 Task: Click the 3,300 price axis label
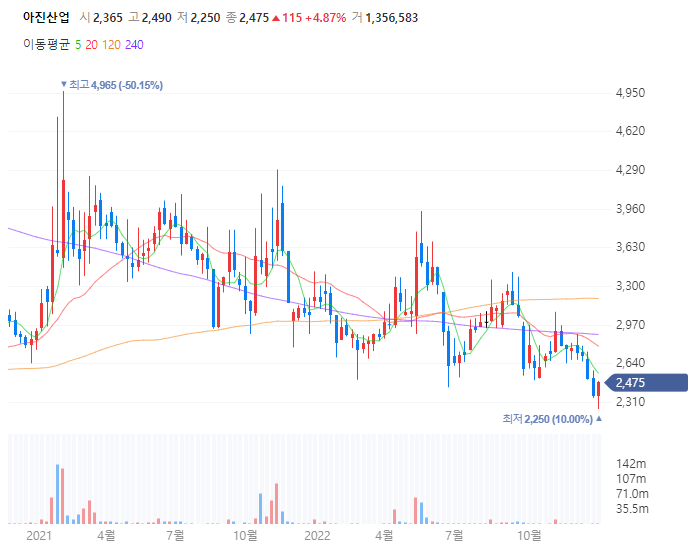click(630, 286)
